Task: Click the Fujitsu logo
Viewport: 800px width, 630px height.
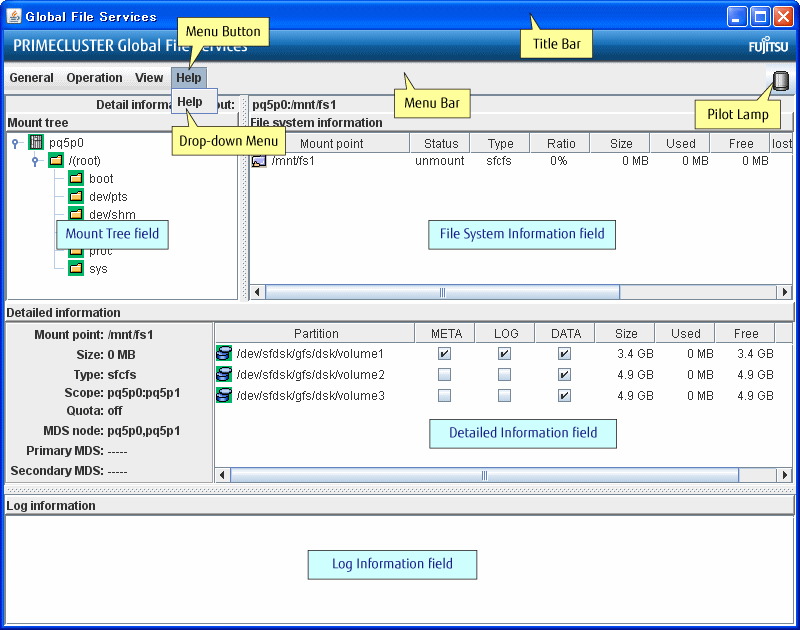Action: click(768, 45)
